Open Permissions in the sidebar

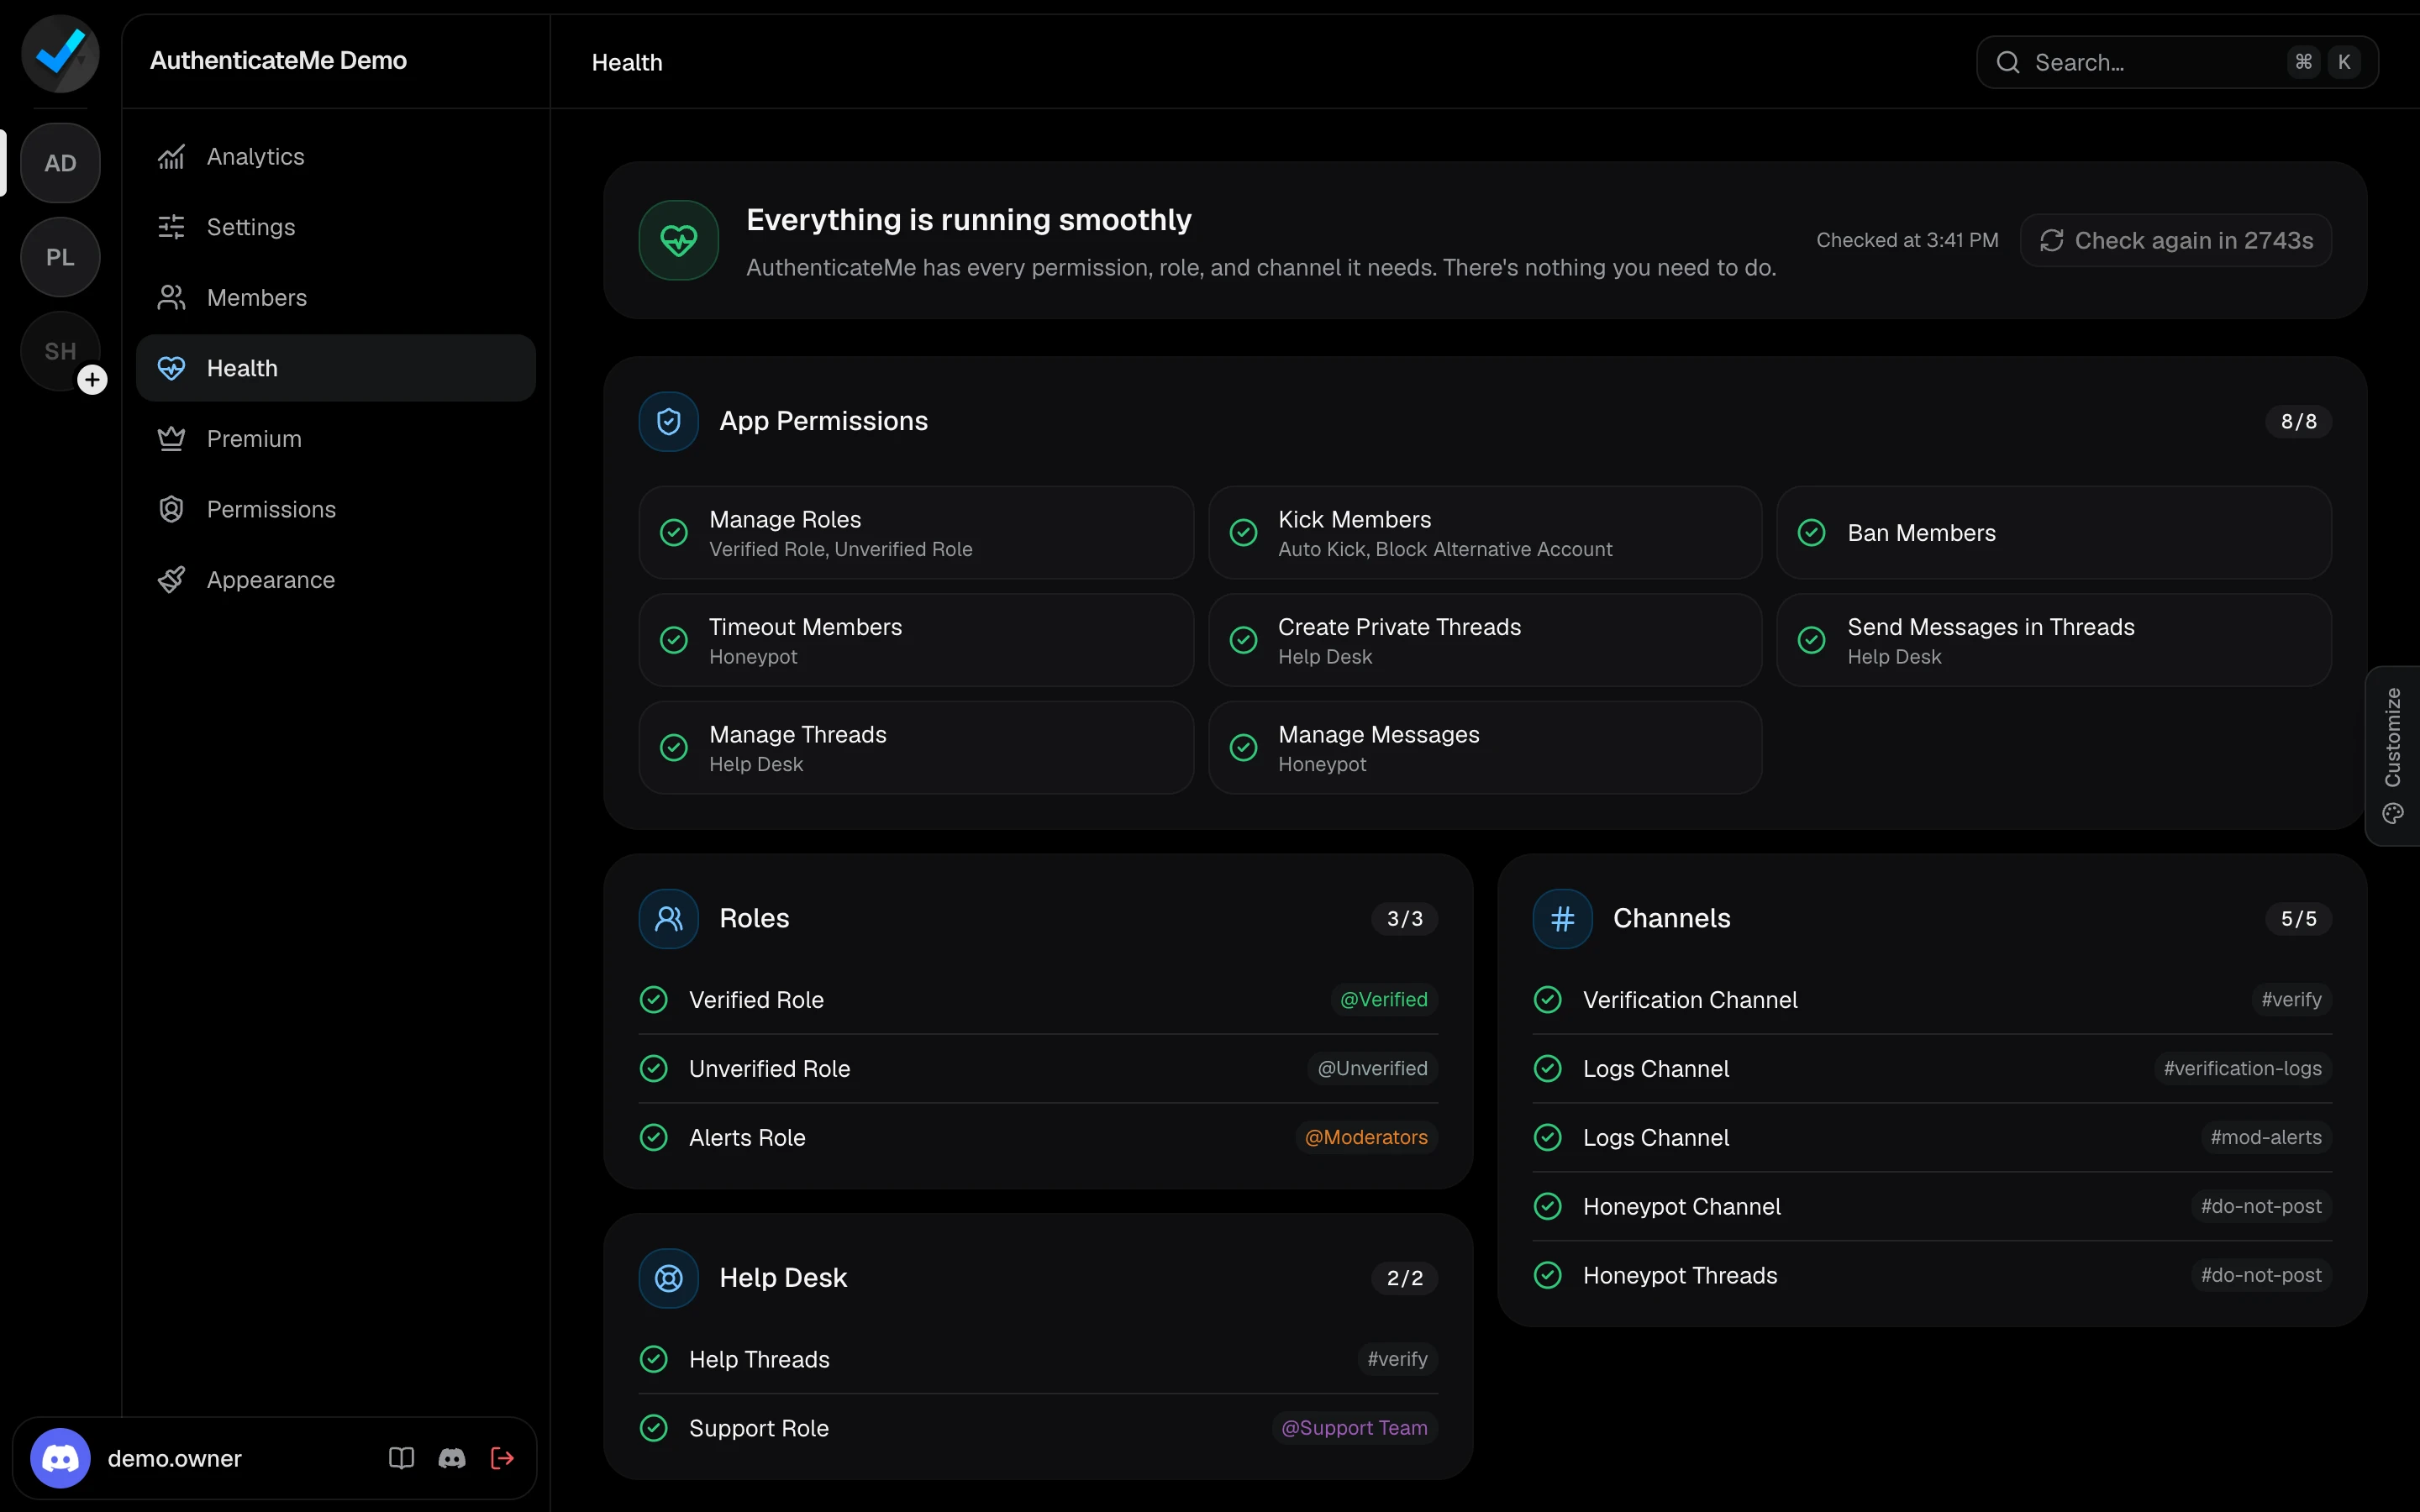click(x=335, y=509)
